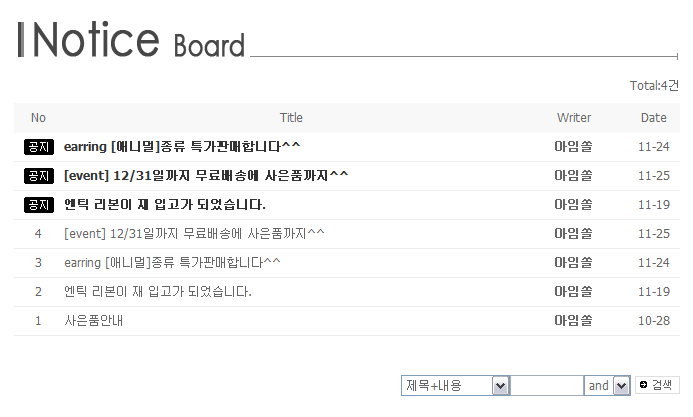The image size is (693, 417).
Task: Open post number 2 엔틱 리본 title
Action: point(157,292)
